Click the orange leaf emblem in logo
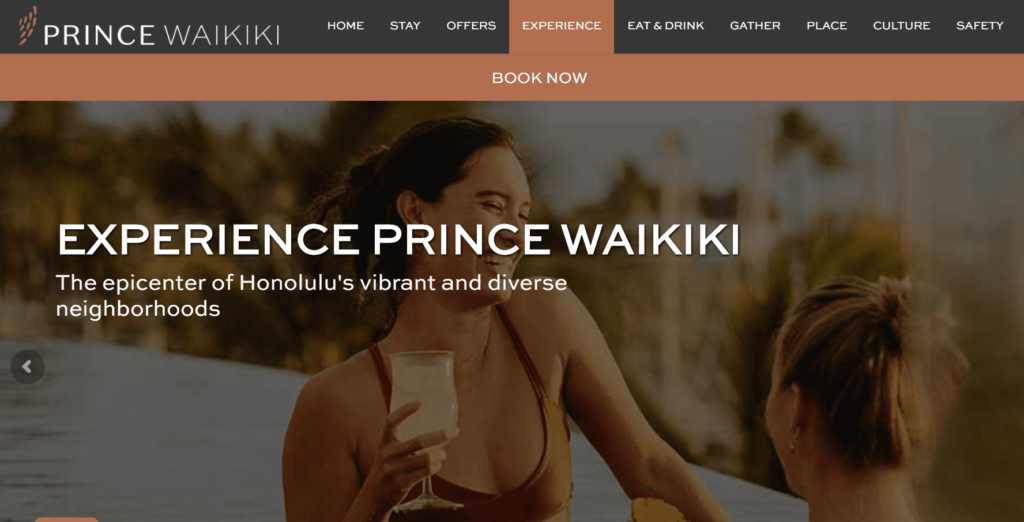Viewport: 1024px width, 522px height. click(x=27, y=25)
